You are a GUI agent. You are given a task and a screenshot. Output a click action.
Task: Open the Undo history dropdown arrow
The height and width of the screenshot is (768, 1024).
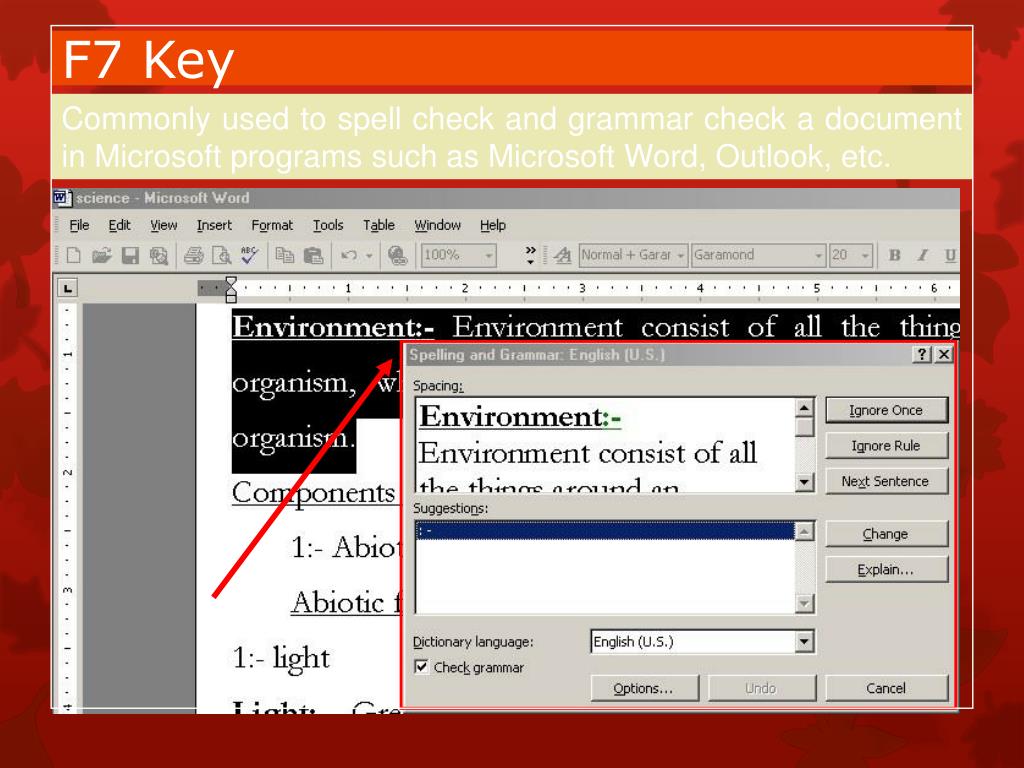369,255
